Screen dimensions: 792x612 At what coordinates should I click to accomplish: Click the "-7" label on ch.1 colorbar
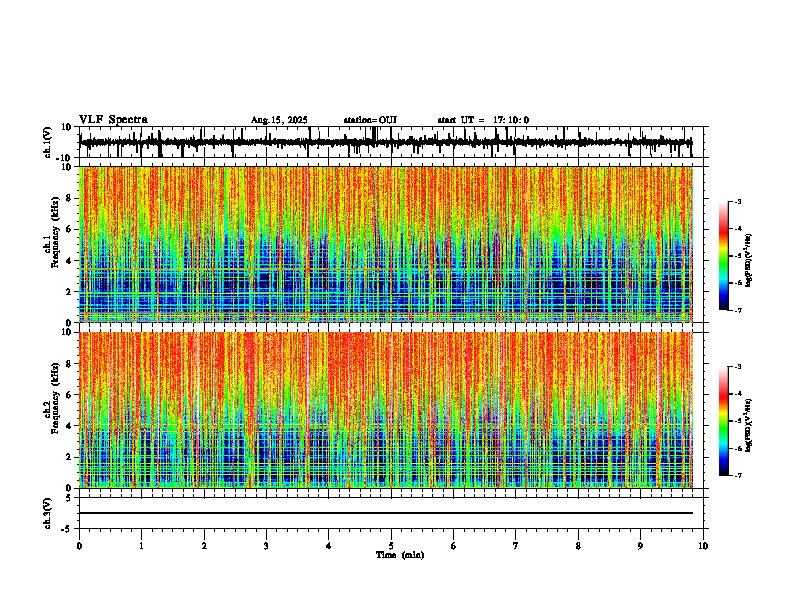tap(737, 310)
